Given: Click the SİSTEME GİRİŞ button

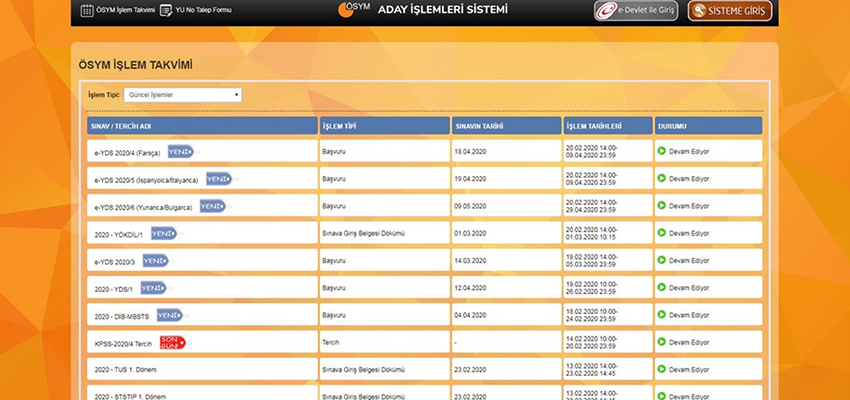Looking at the screenshot, I should pos(730,10).
